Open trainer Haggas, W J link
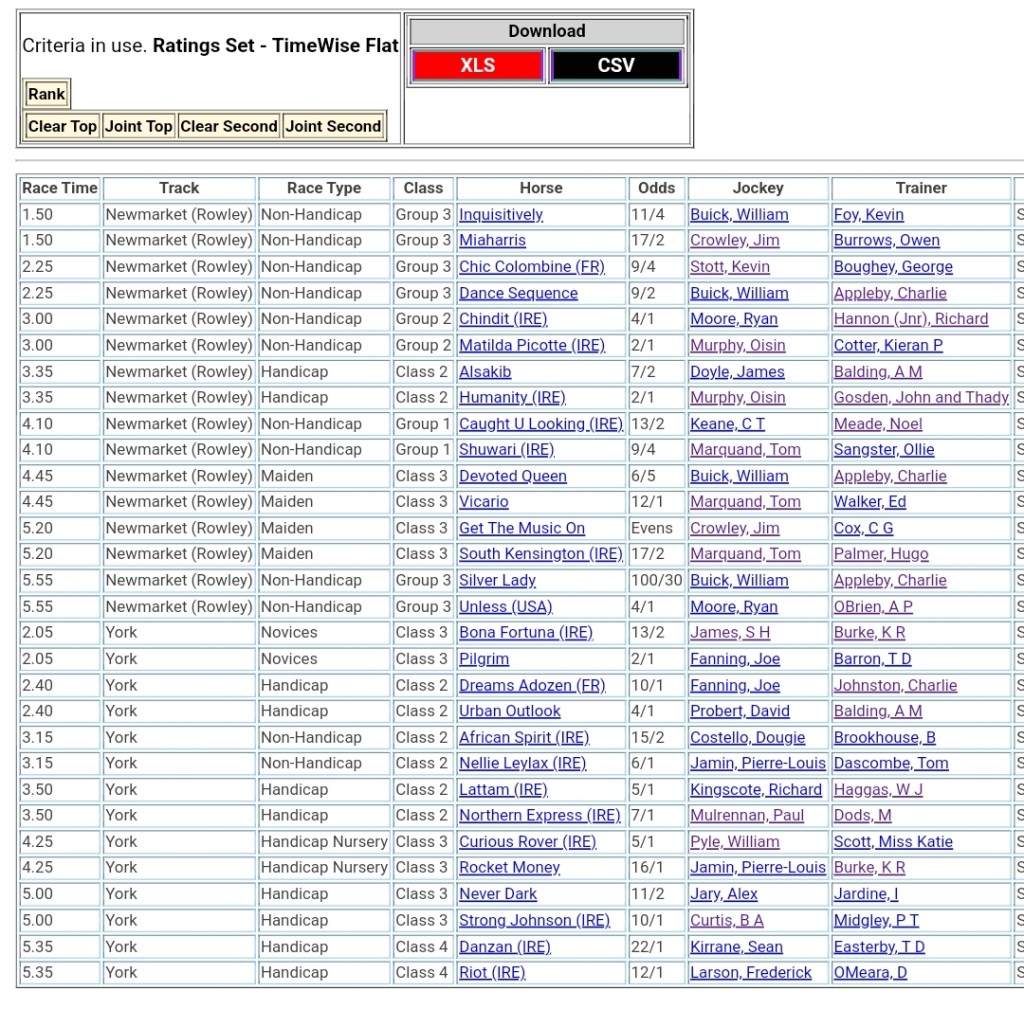The image size is (1024, 1009). coord(878,789)
